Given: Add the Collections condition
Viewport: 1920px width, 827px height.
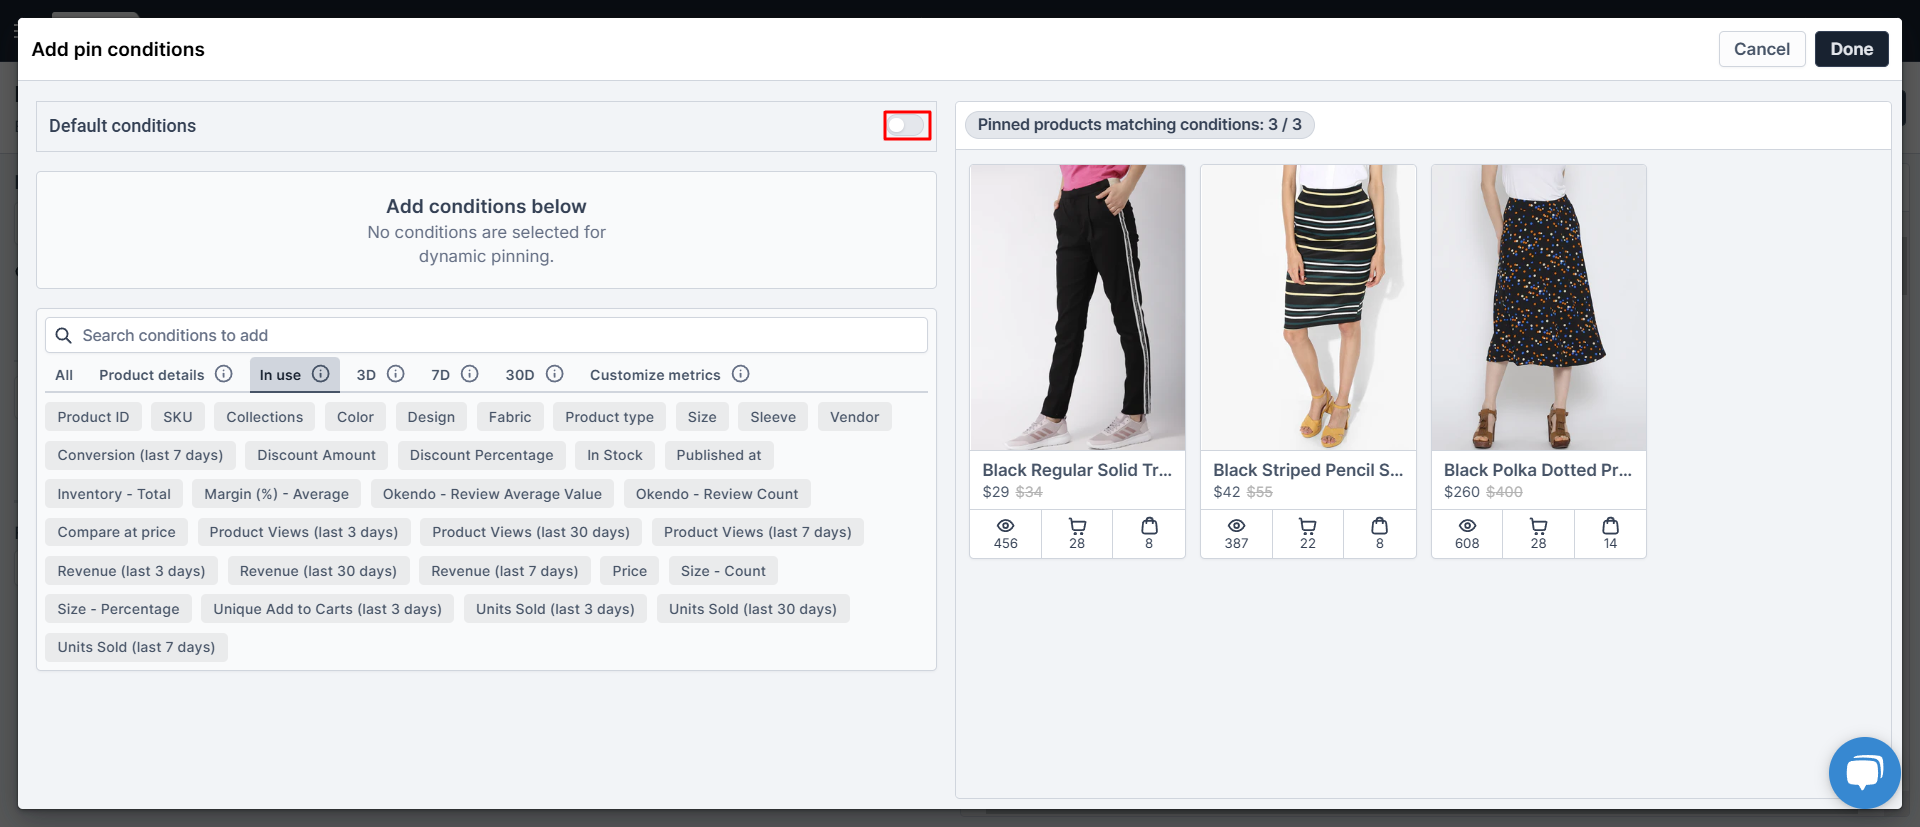Looking at the screenshot, I should coord(264,417).
